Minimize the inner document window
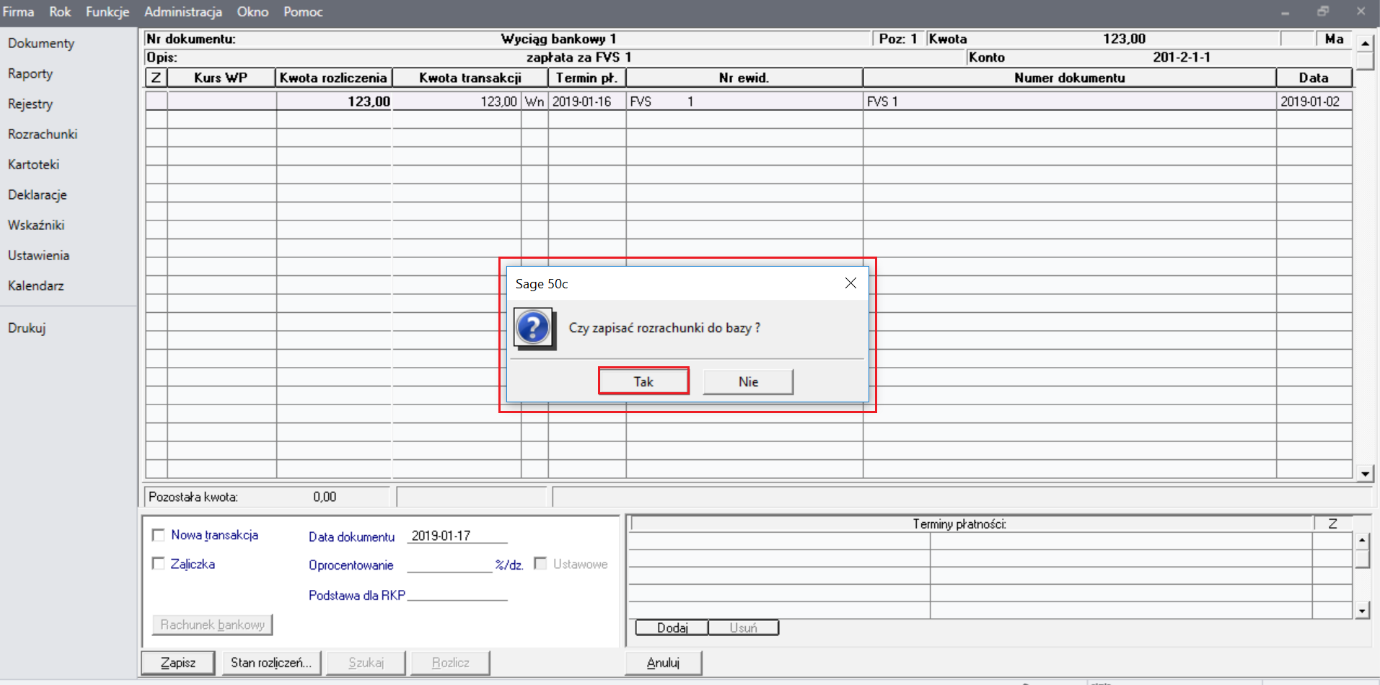 [x=1286, y=12]
